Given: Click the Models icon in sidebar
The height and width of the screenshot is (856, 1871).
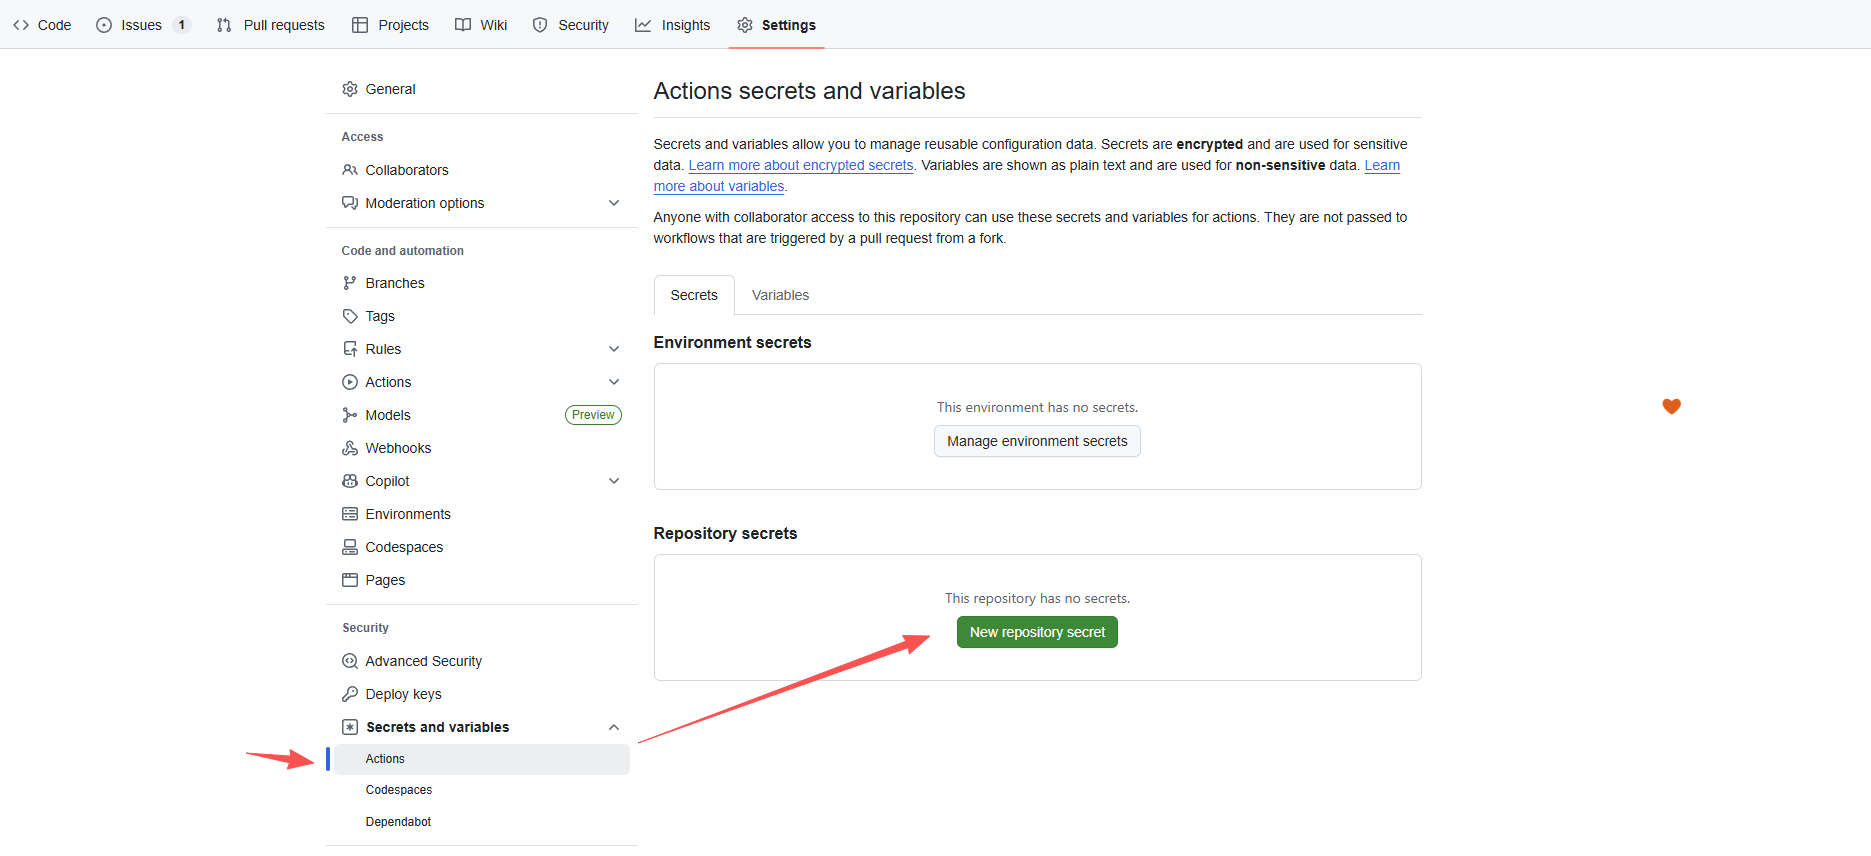Looking at the screenshot, I should point(350,415).
